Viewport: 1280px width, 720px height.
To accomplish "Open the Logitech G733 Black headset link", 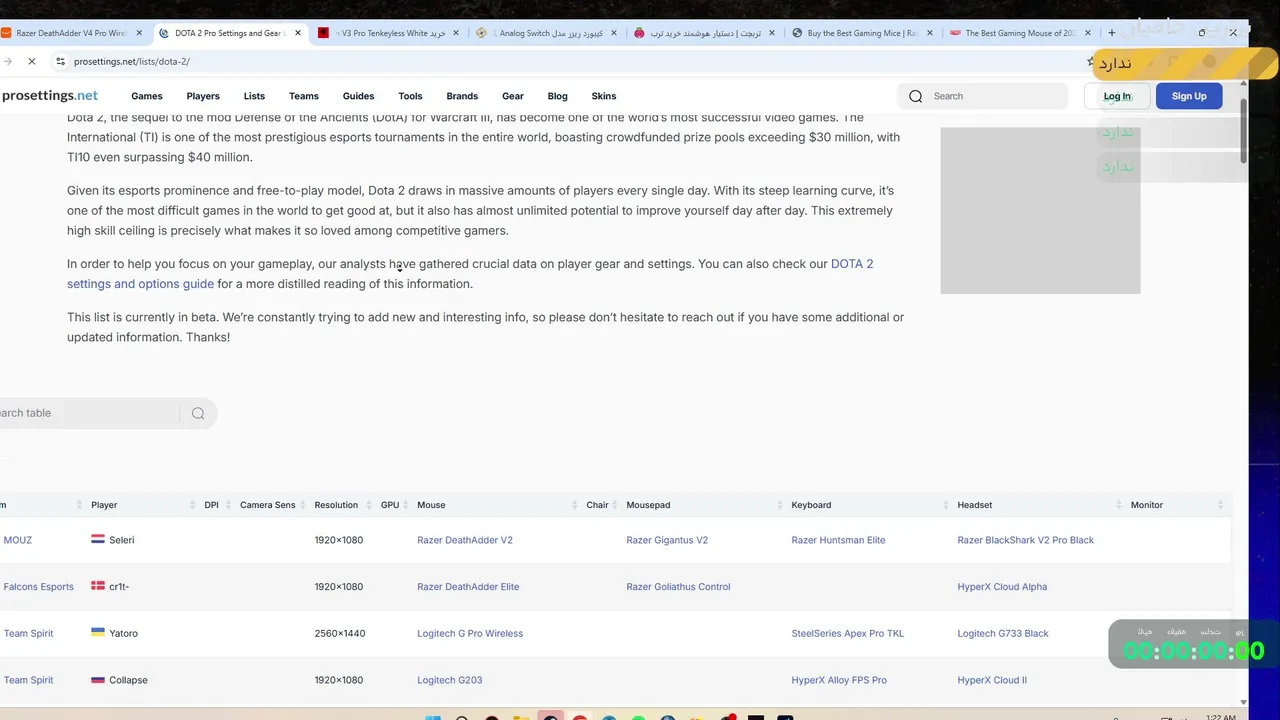I will pos(1003,633).
